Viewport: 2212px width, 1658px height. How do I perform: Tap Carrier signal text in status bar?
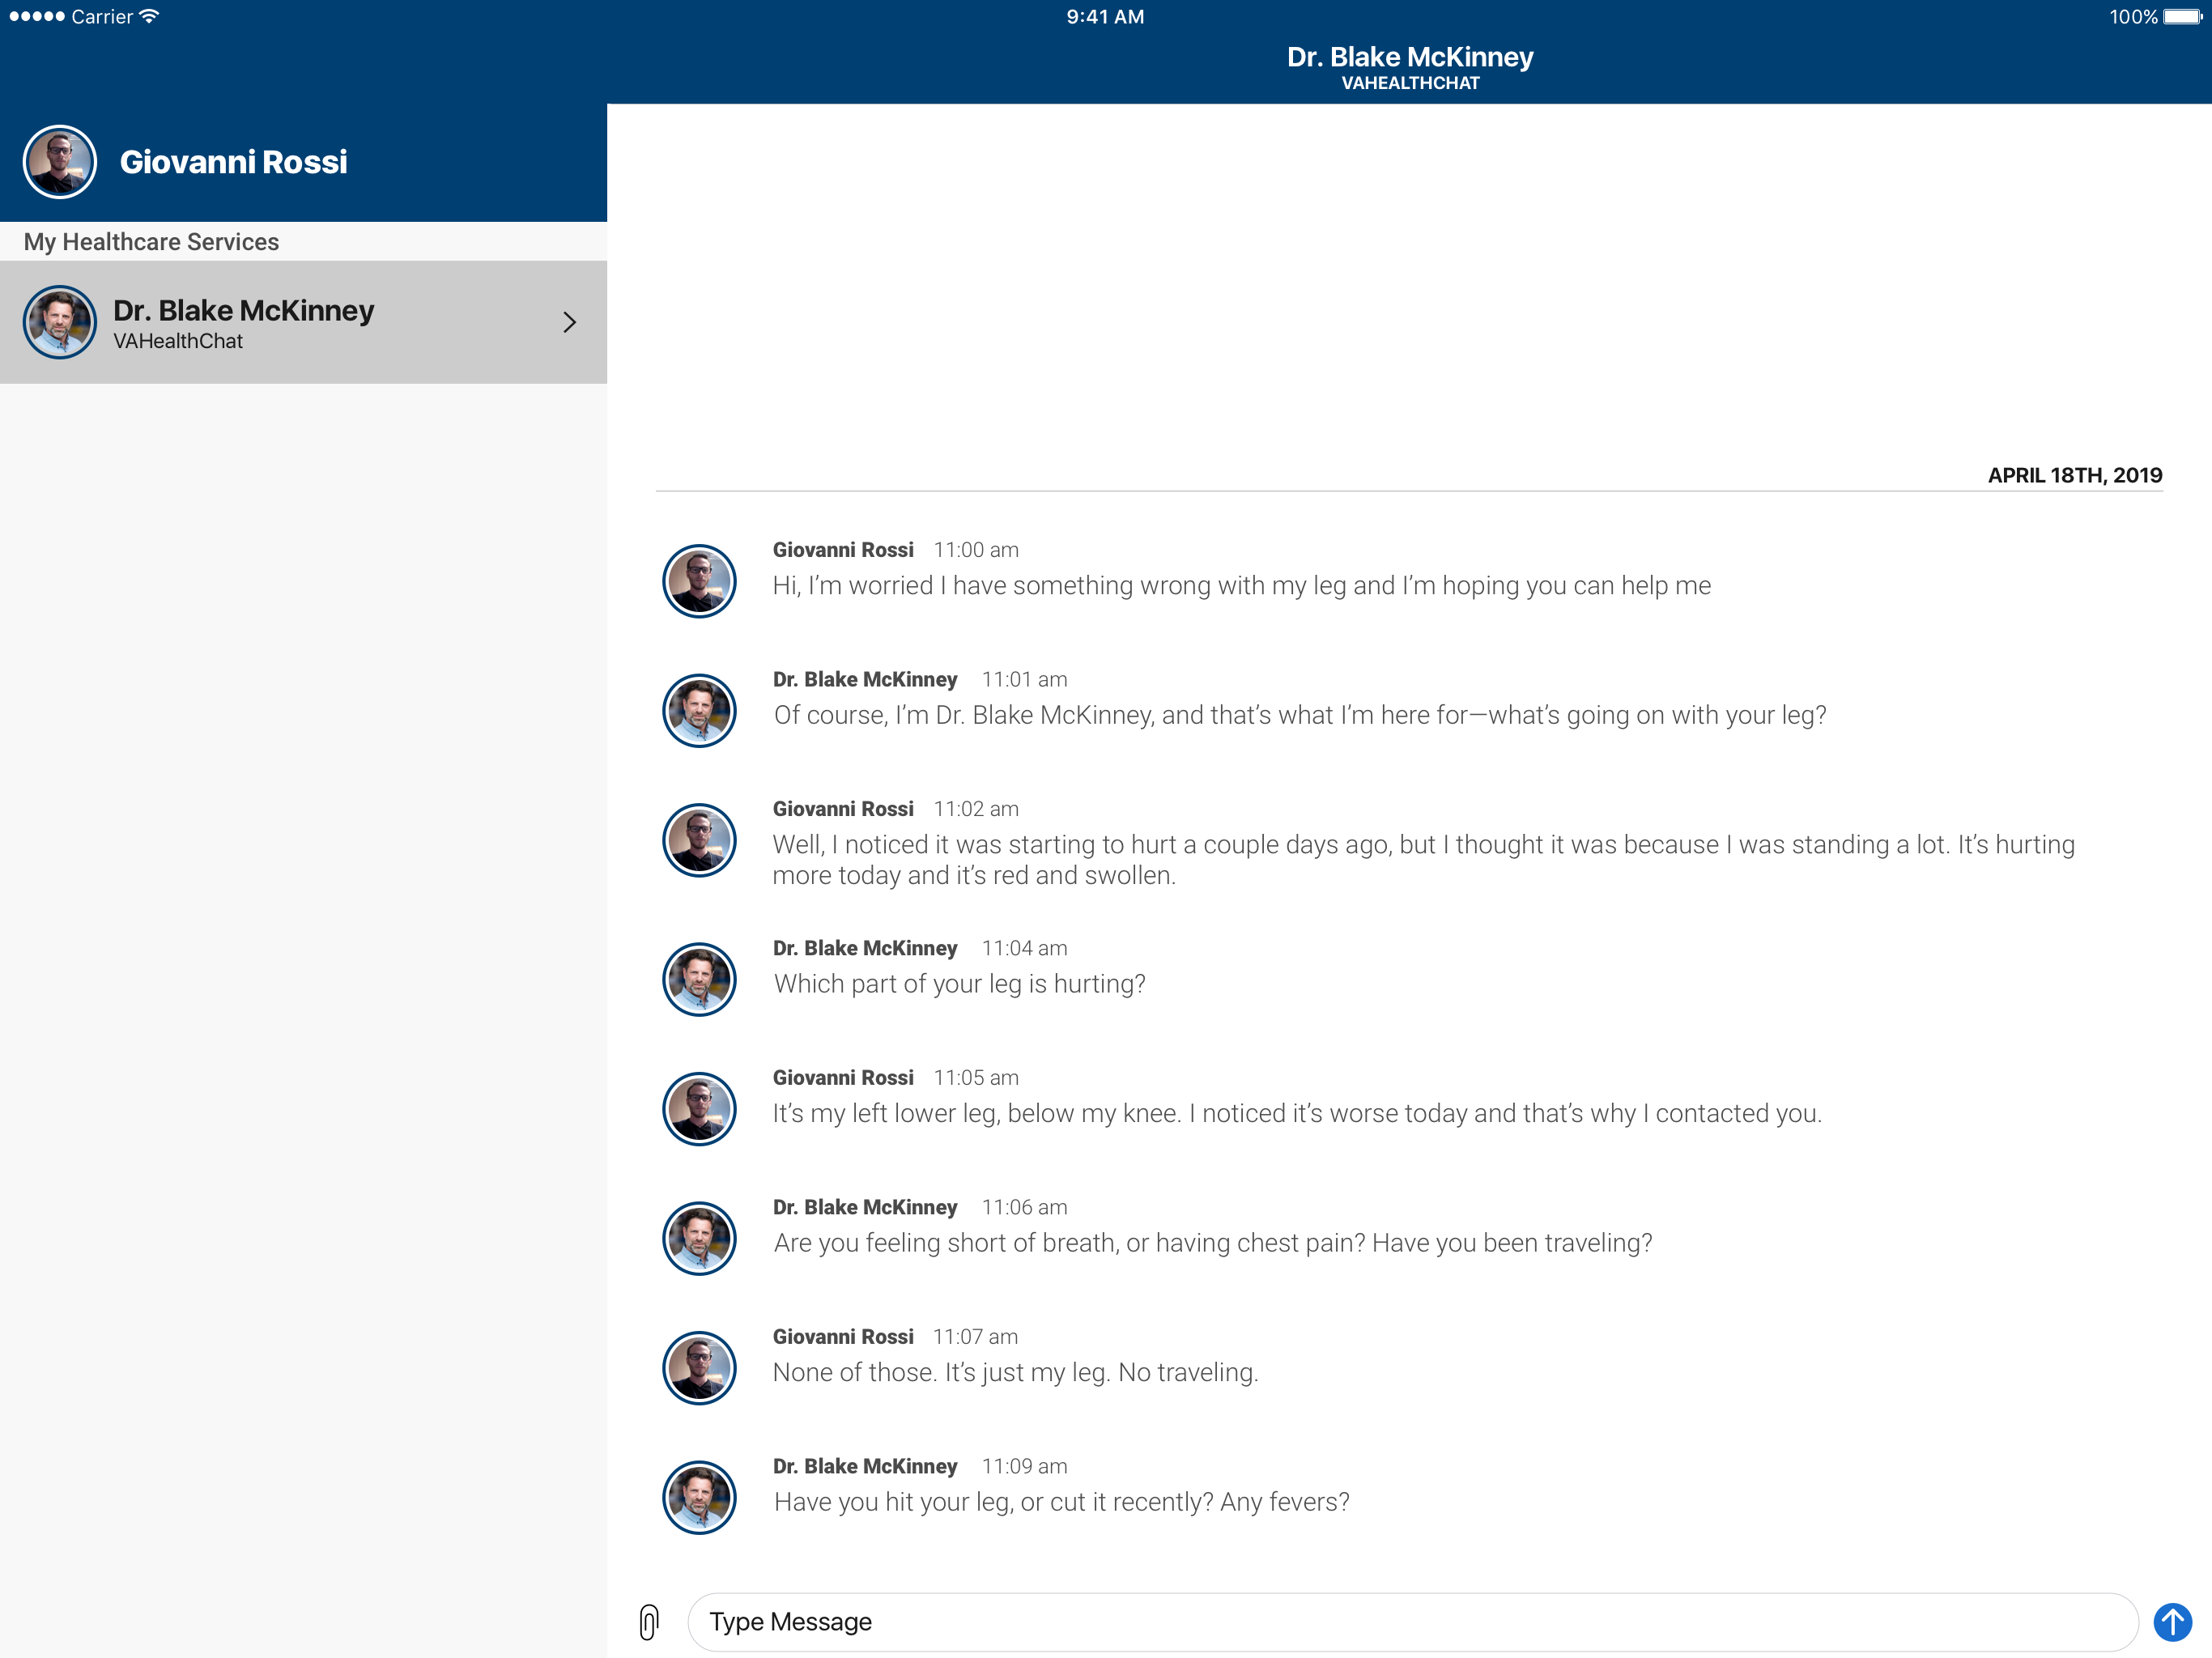coord(102,17)
